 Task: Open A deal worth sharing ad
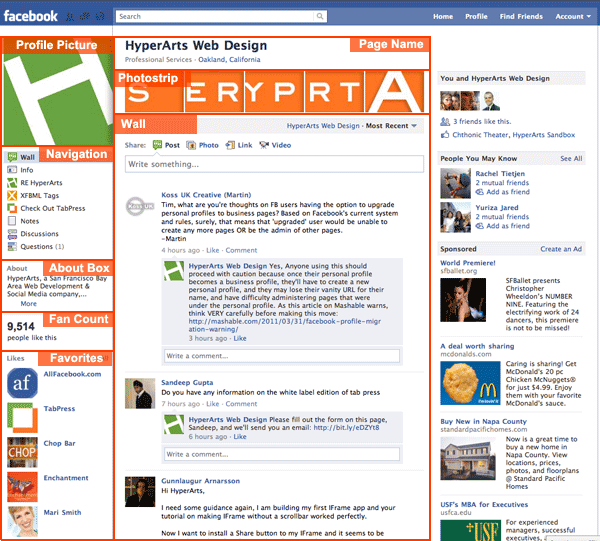click(x=477, y=346)
